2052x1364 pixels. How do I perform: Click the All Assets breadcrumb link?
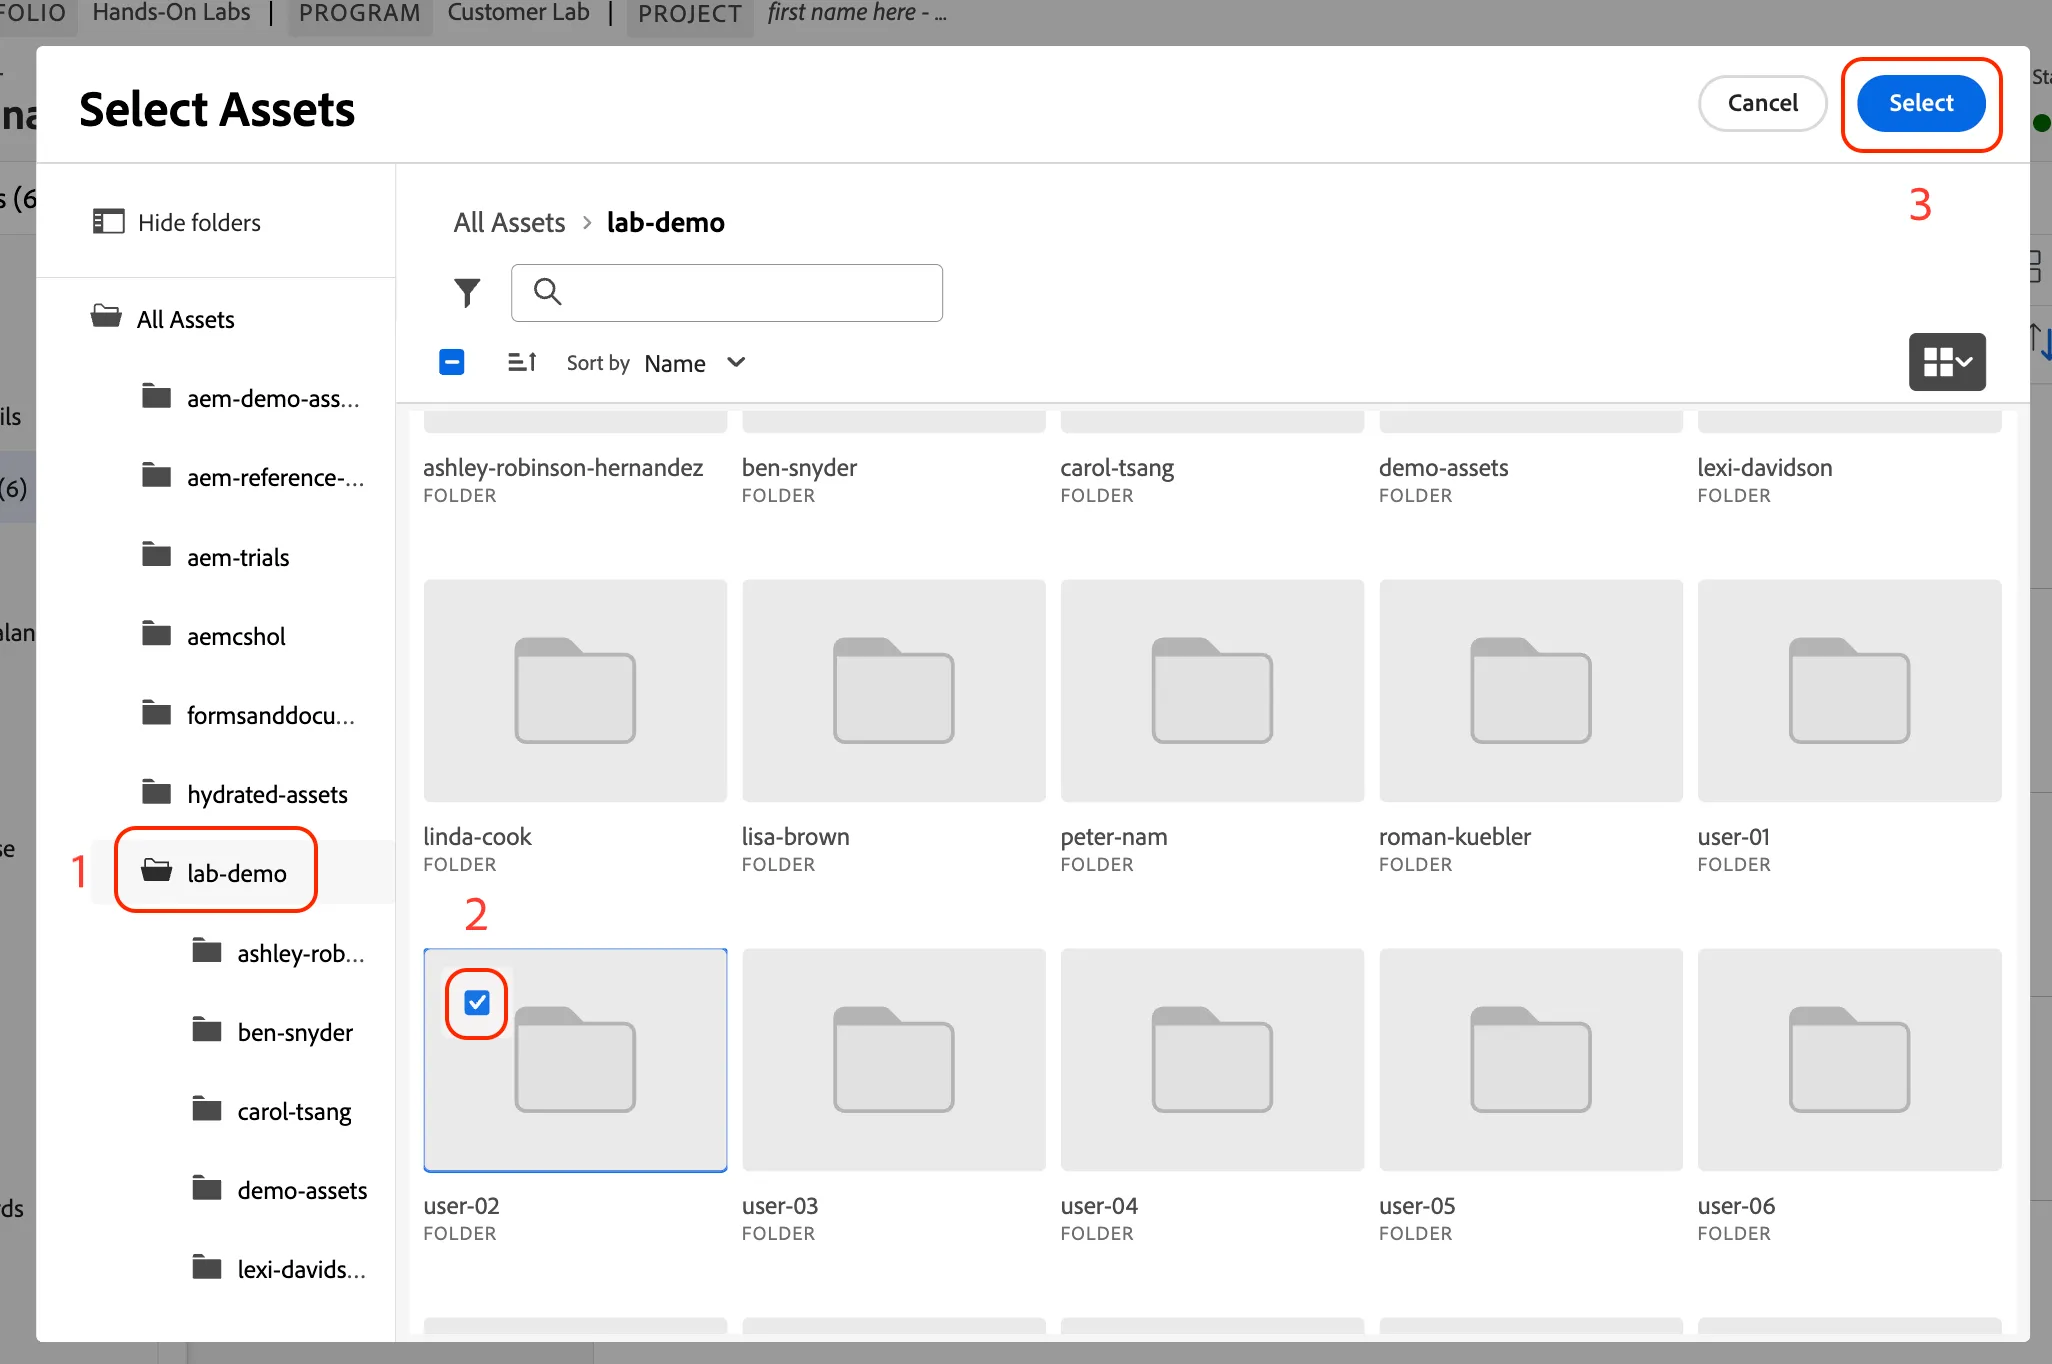tap(509, 222)
